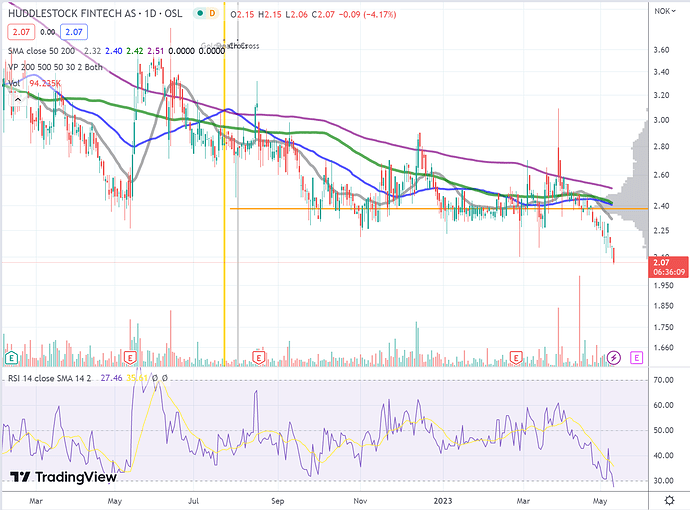Viewport: 690px width, 510px height.
Task: Click the 2.40 blue SMA value in legend
Action: pos(114,51)
